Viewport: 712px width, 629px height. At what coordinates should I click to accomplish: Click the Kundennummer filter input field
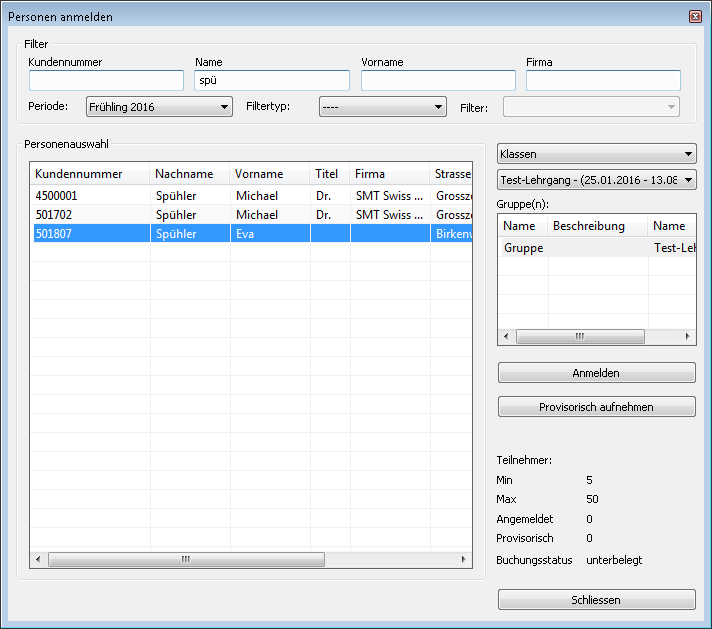(x=106, y=81)
